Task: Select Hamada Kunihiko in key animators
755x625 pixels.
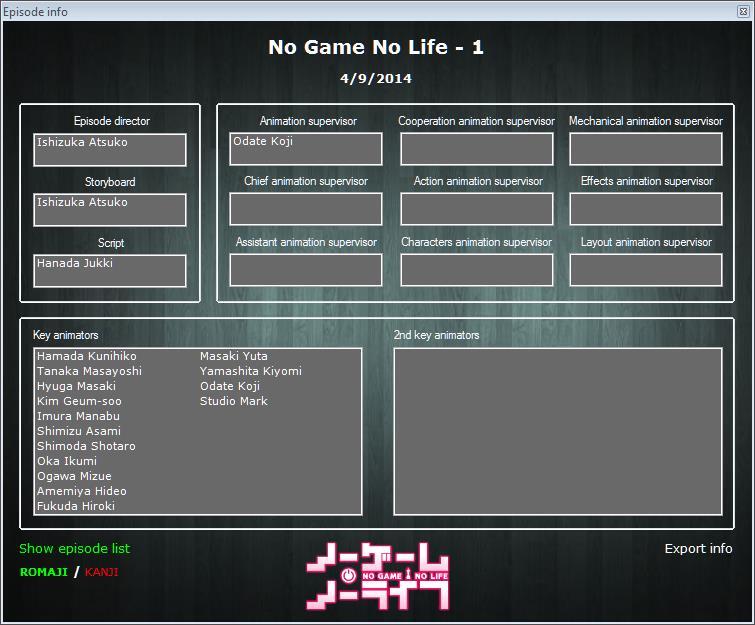Action: 87,356
